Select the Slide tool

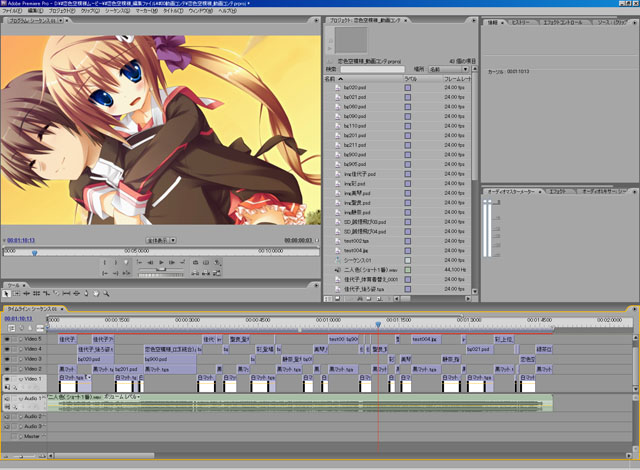(76, 293)
